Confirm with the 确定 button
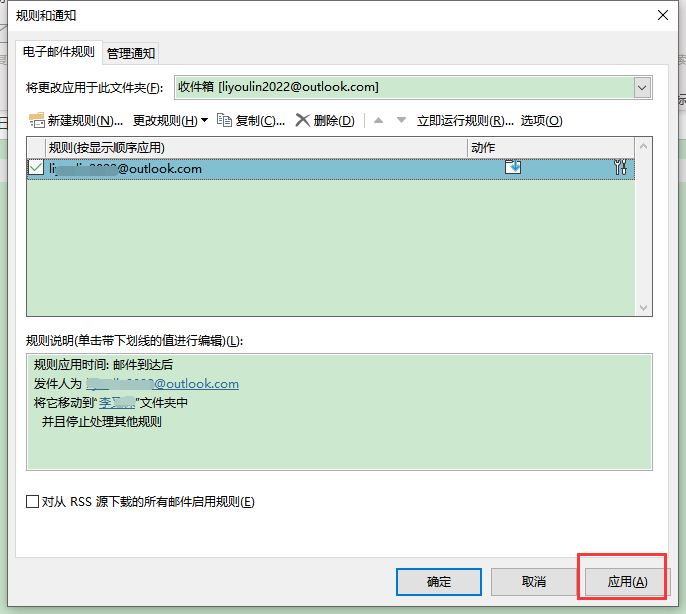 tap(438, 581)
